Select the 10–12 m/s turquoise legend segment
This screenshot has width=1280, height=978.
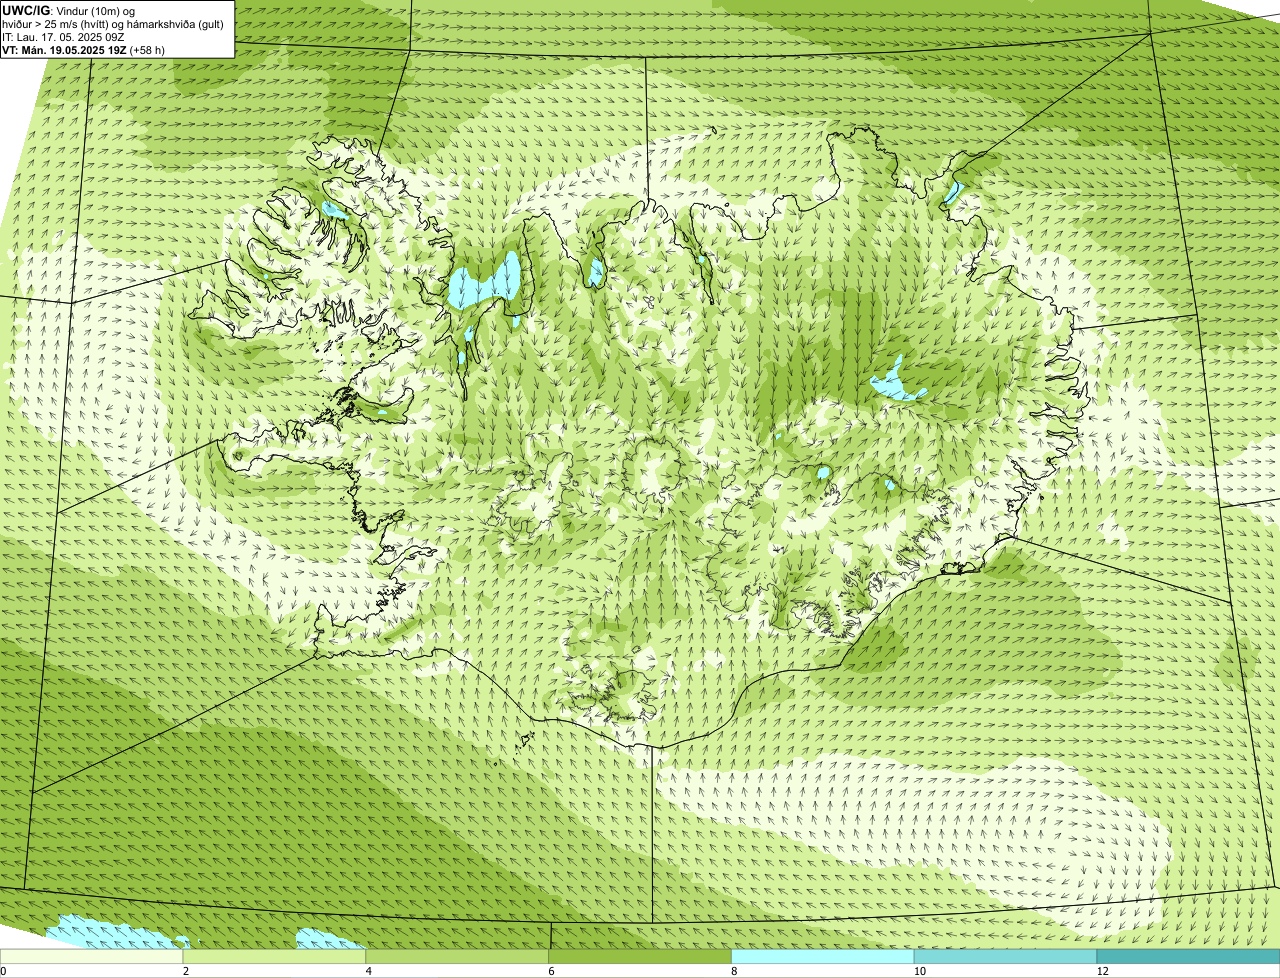pos(1006,956)
